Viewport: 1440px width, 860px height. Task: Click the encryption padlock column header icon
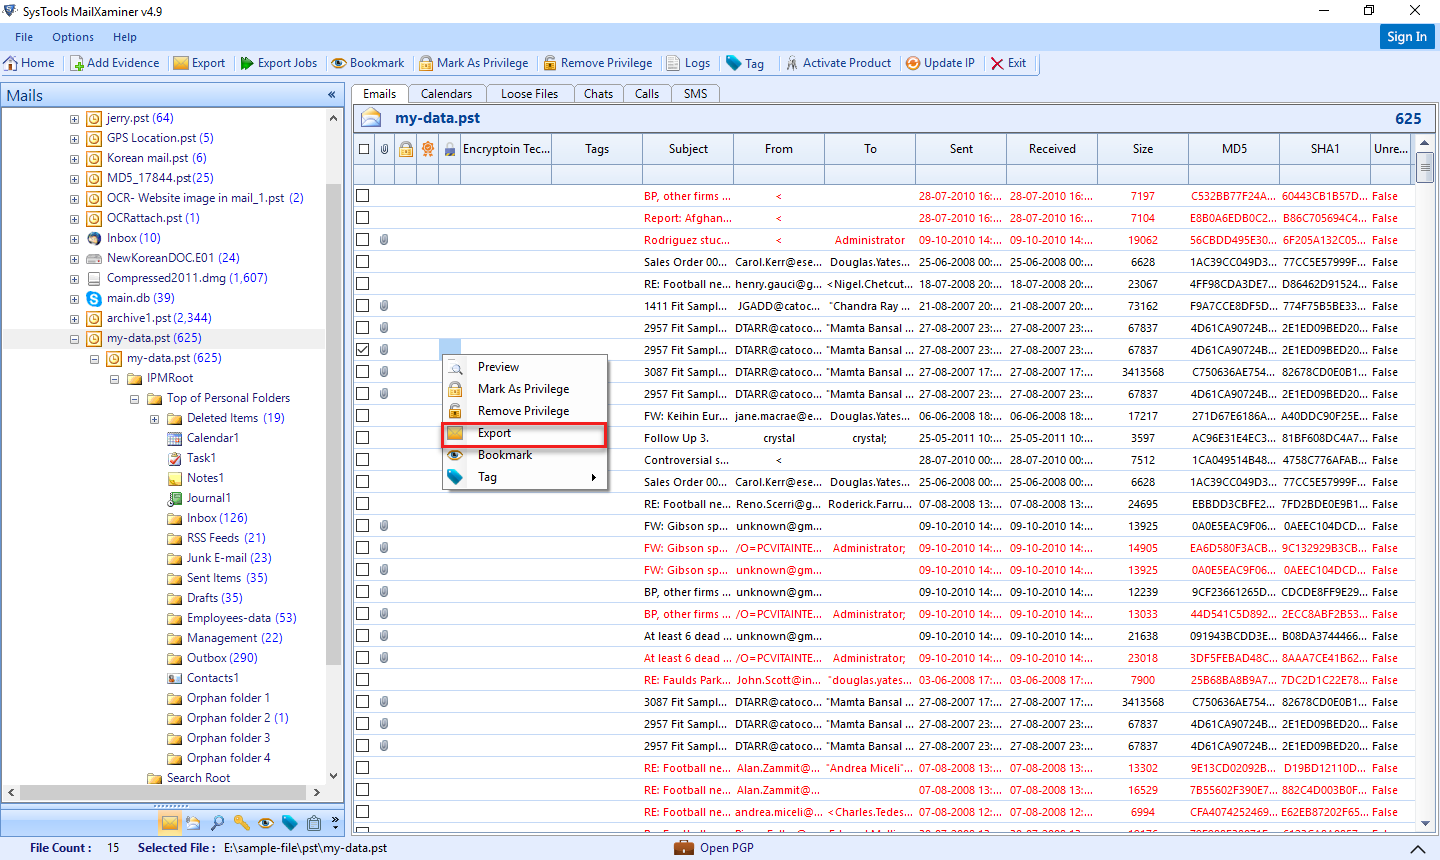pos(450,149)
